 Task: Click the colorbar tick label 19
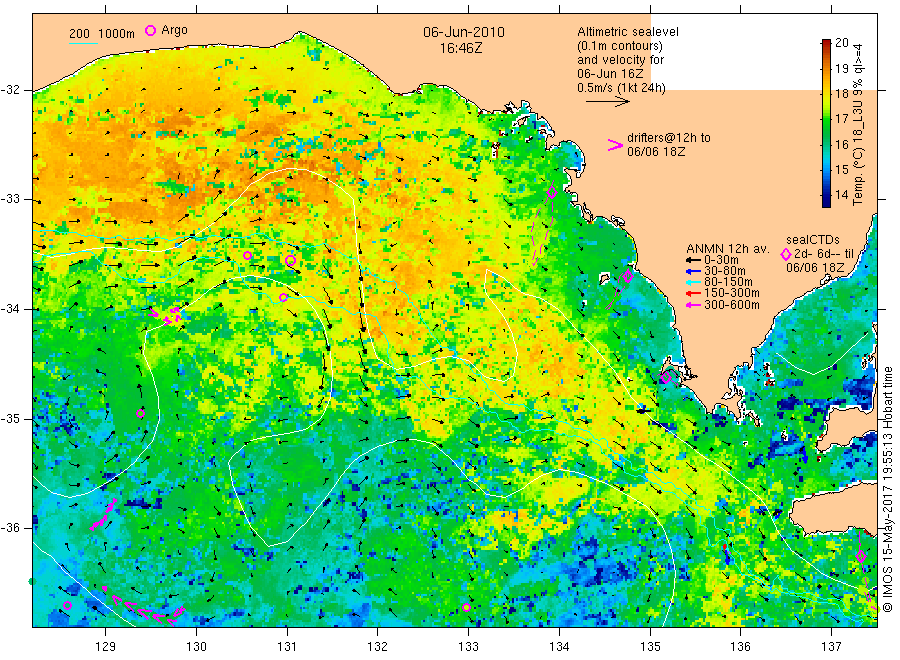tap(841, 69)
